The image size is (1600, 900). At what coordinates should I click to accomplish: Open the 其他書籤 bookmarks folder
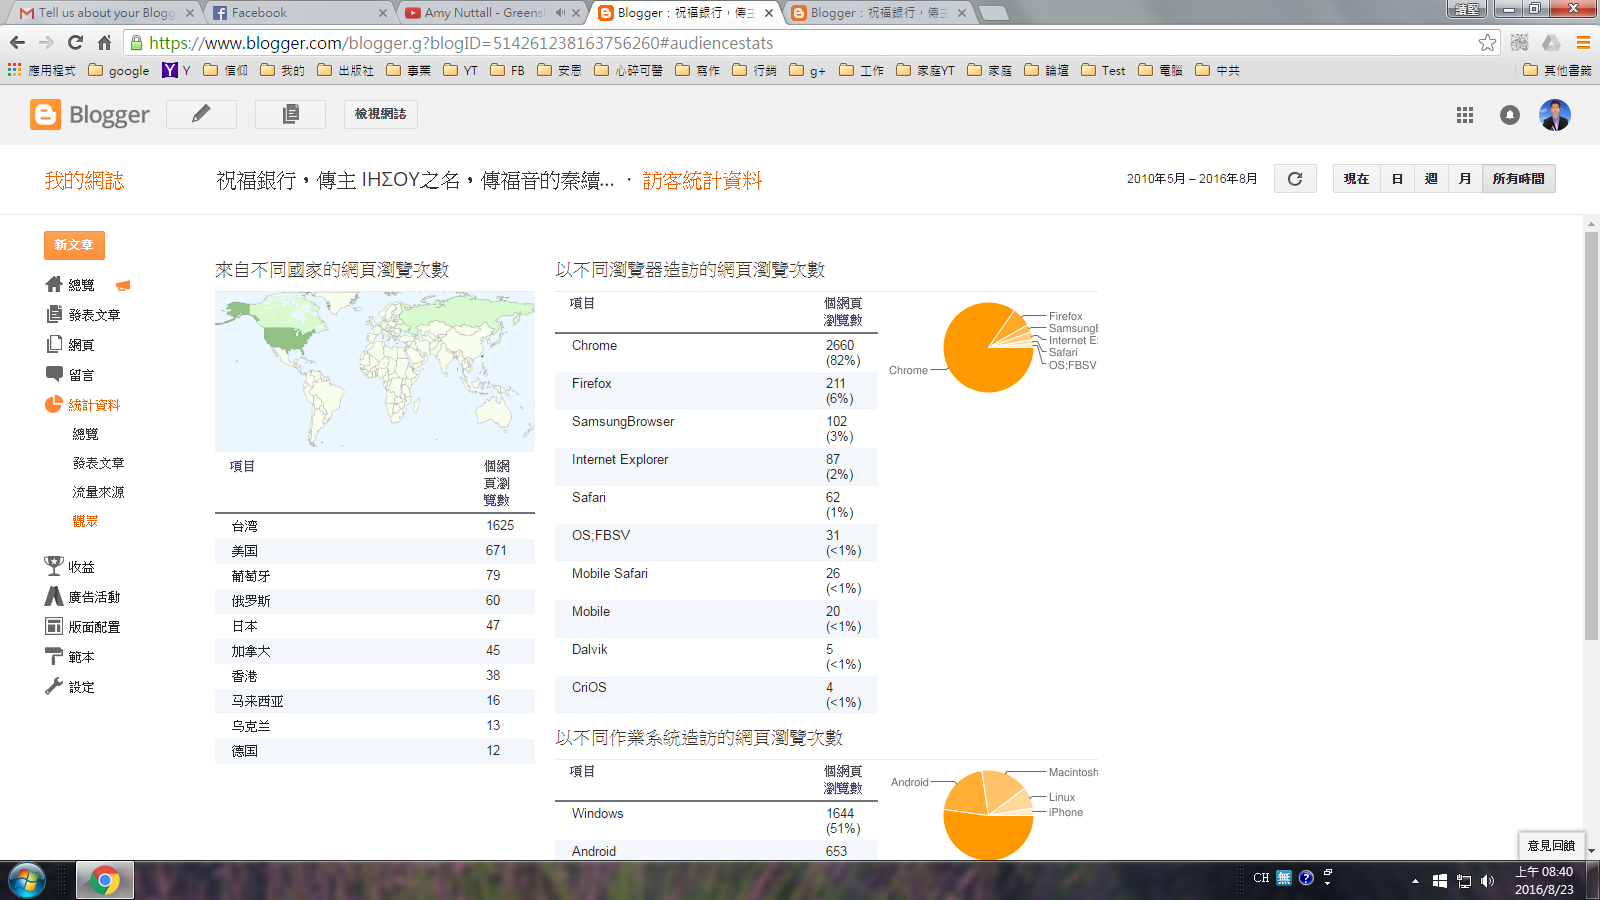pos(1557,70)
